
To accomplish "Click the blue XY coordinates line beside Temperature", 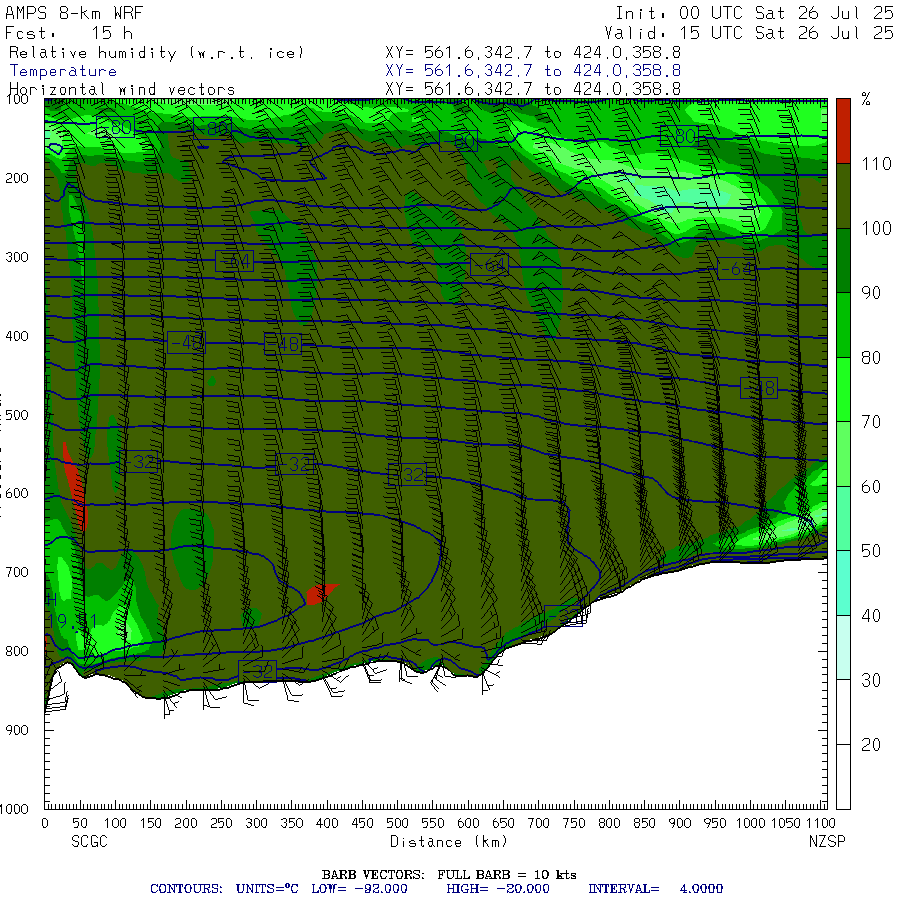I will click(x=533, y=71).
